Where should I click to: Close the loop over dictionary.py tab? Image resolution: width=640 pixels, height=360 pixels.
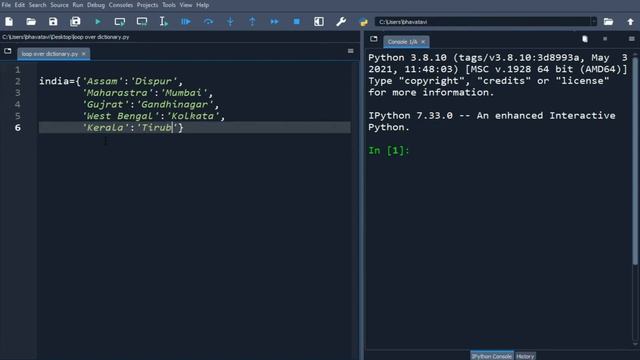pos(84,54)
